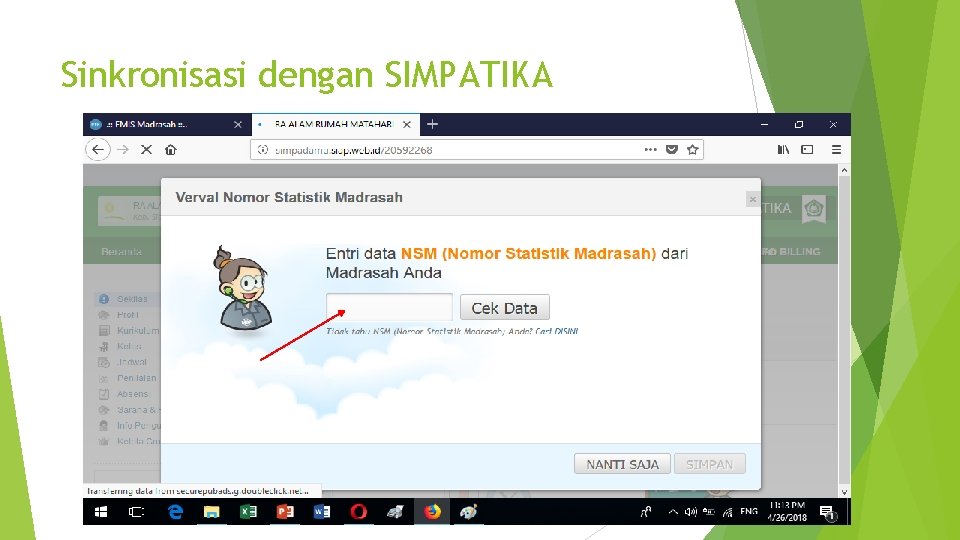Maximize or restore the Firefox window

(798, 124)
